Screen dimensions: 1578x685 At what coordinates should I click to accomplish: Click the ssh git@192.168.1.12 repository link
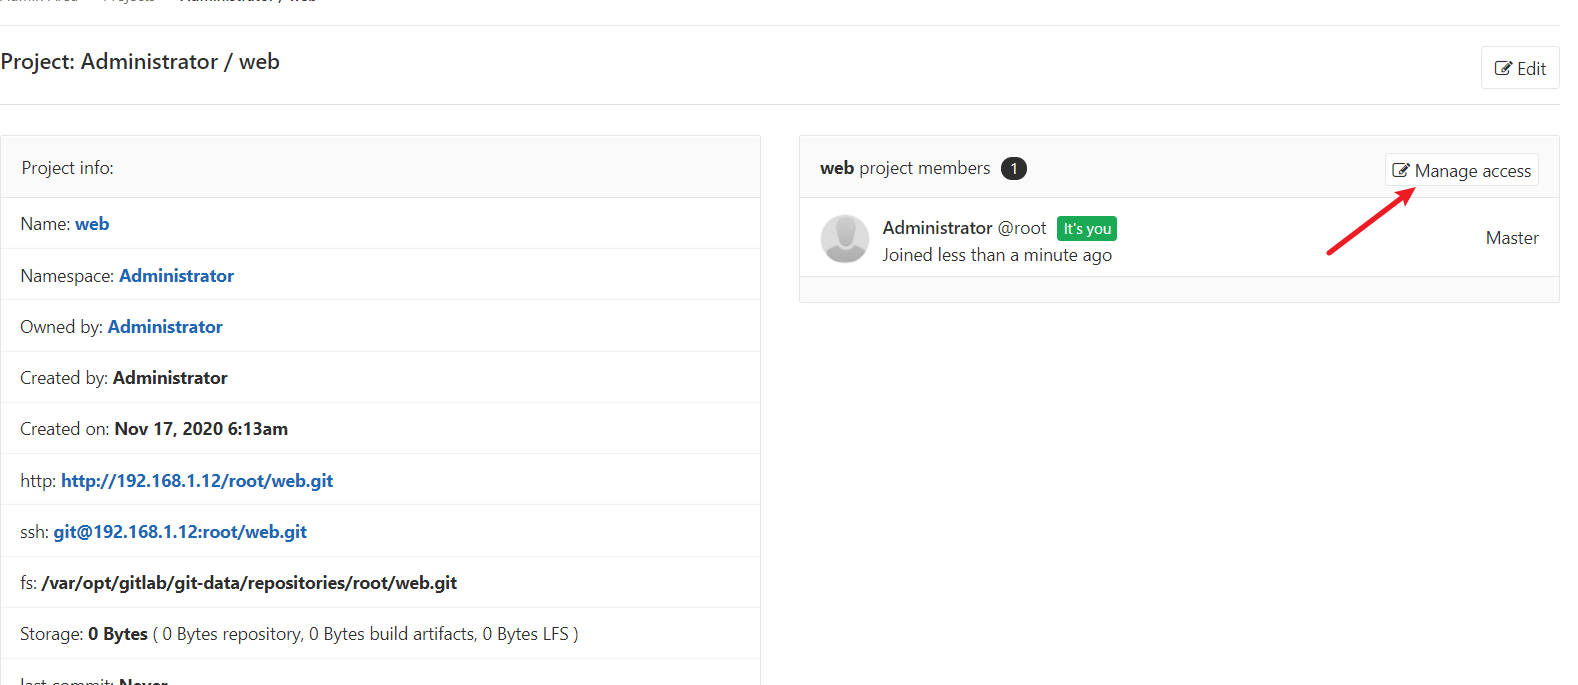(180, 532)
